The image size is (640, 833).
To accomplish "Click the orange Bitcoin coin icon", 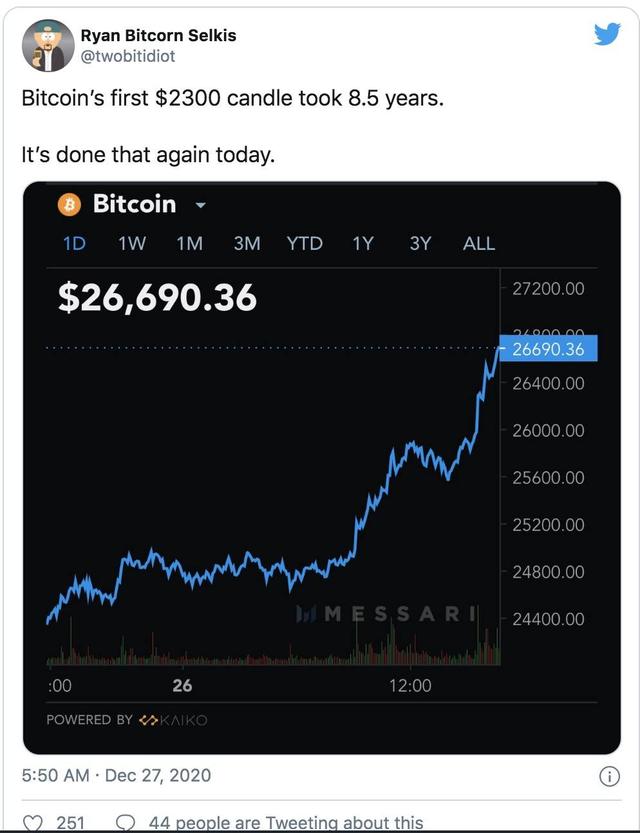I will pyautogui.click(x=70, y=204).
